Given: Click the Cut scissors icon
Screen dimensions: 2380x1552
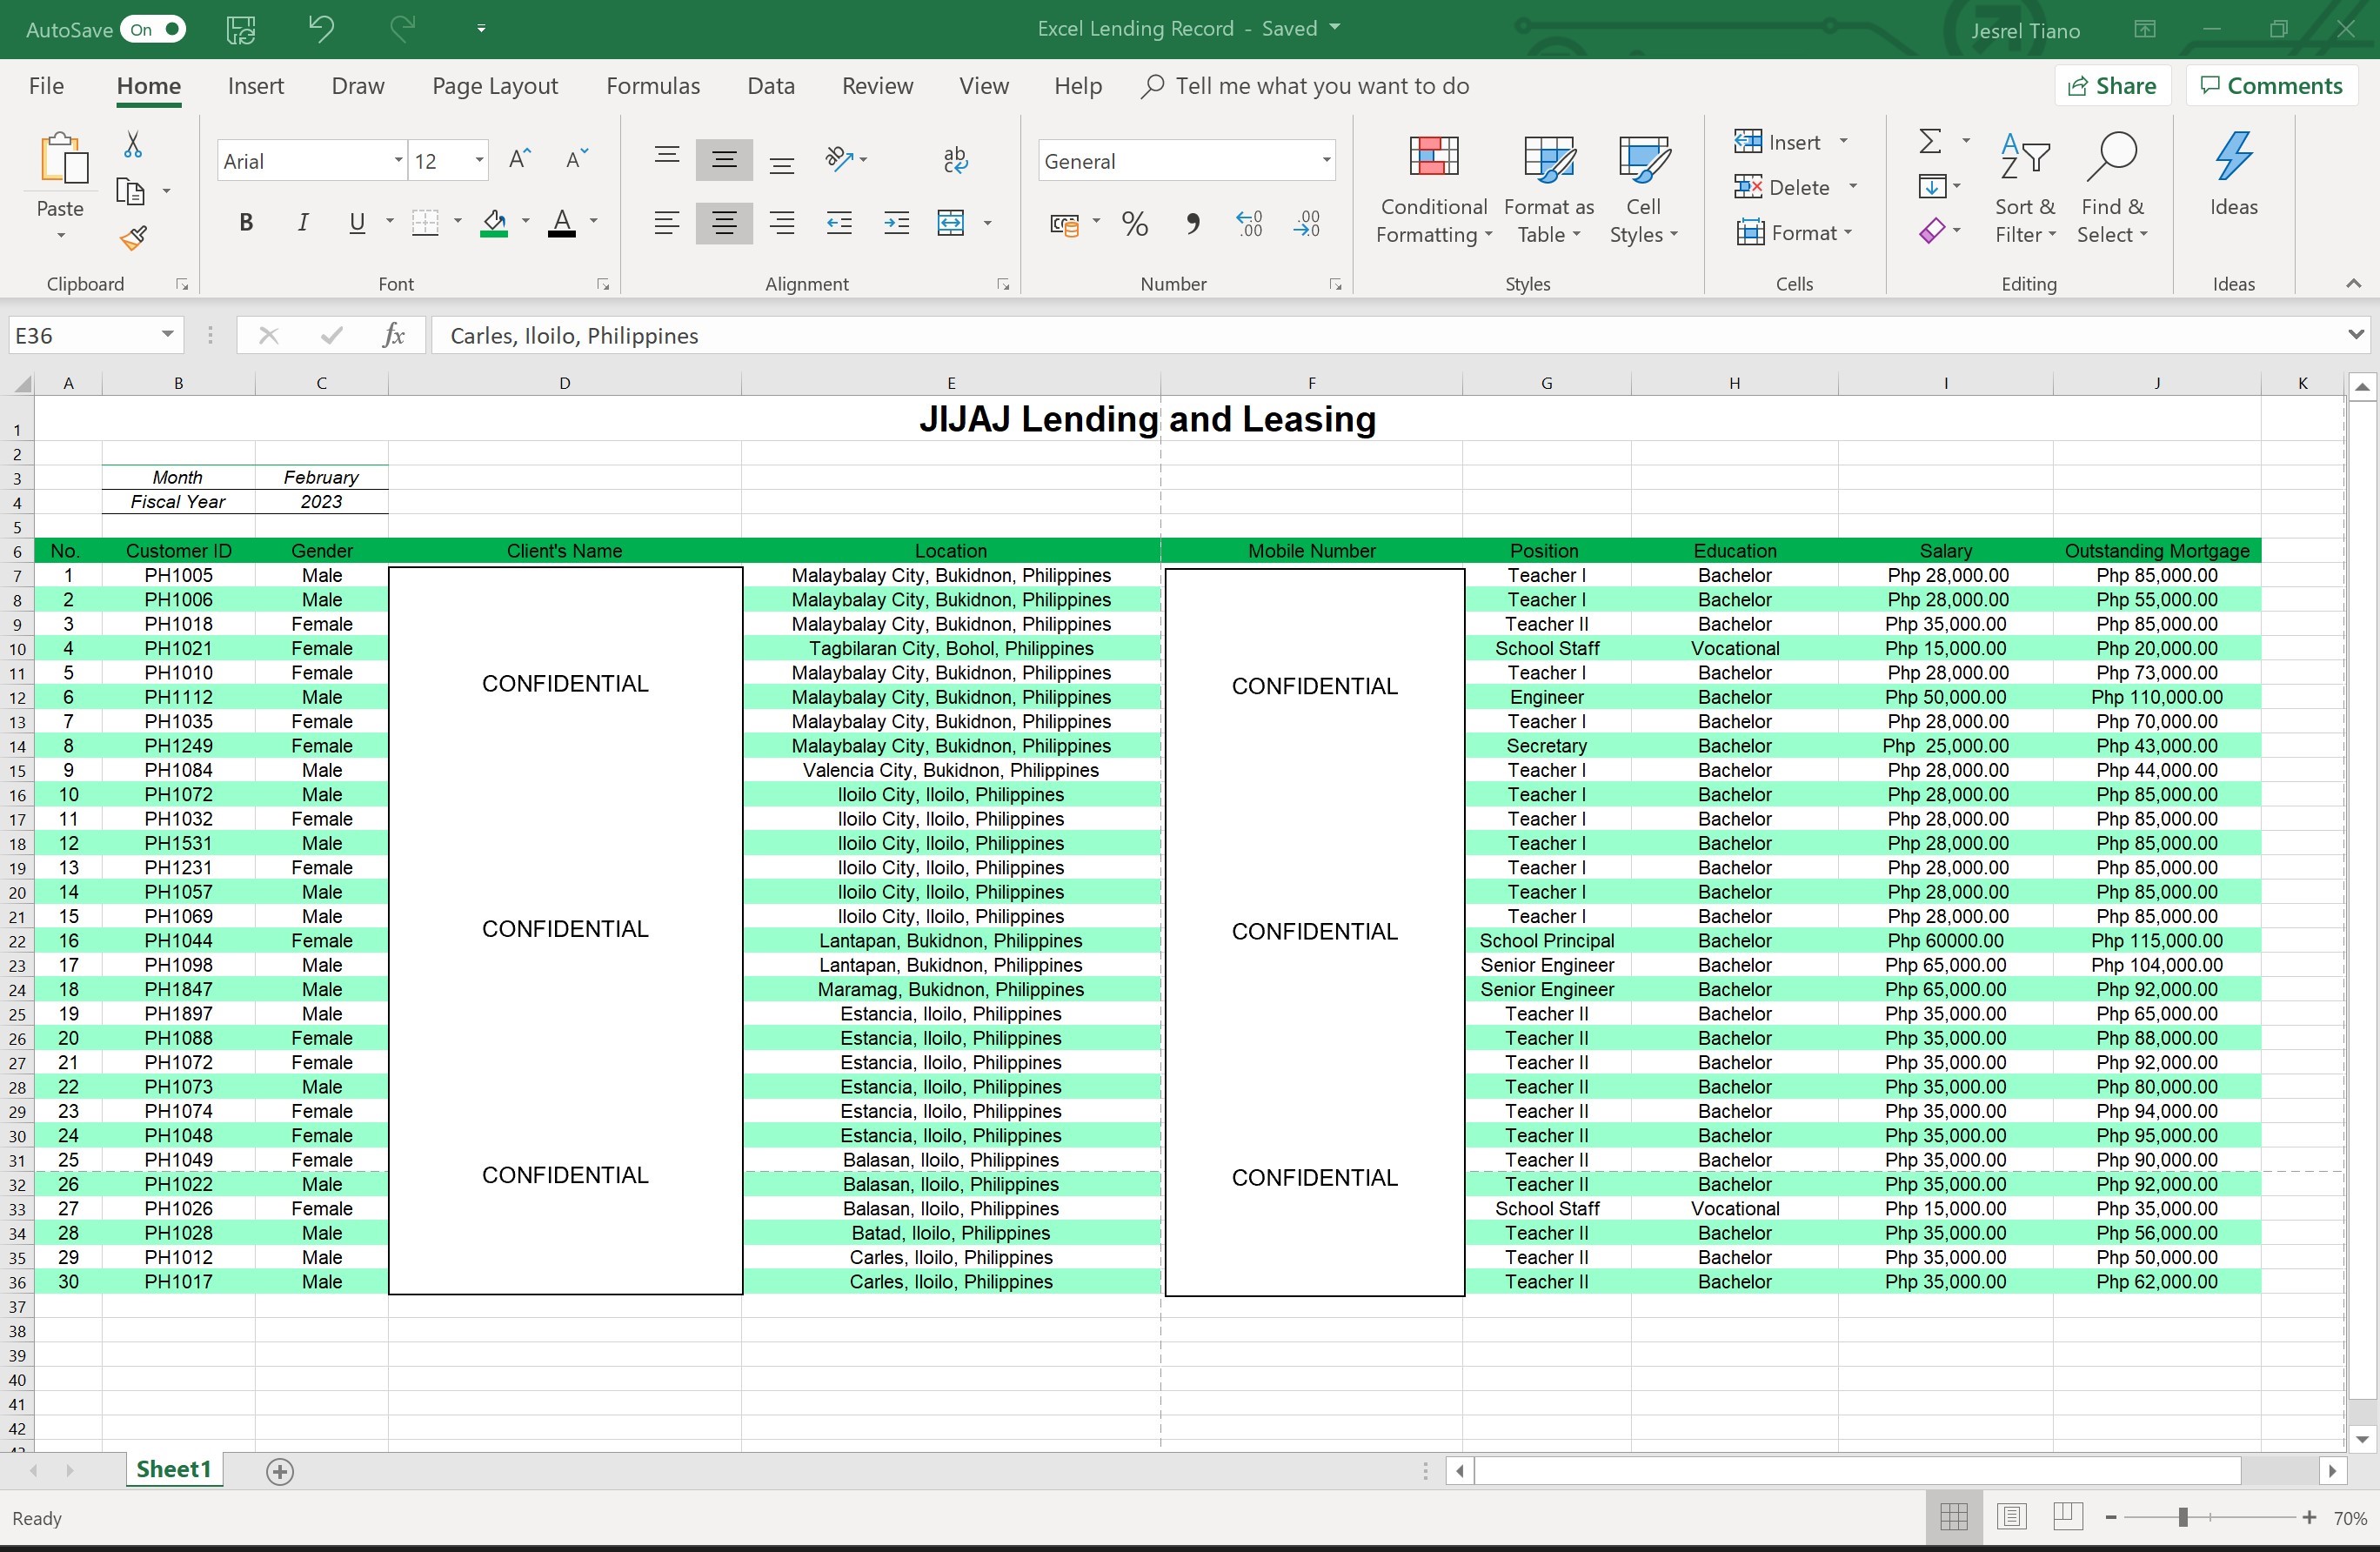Looking at the screenshot, I should (132, 146).
